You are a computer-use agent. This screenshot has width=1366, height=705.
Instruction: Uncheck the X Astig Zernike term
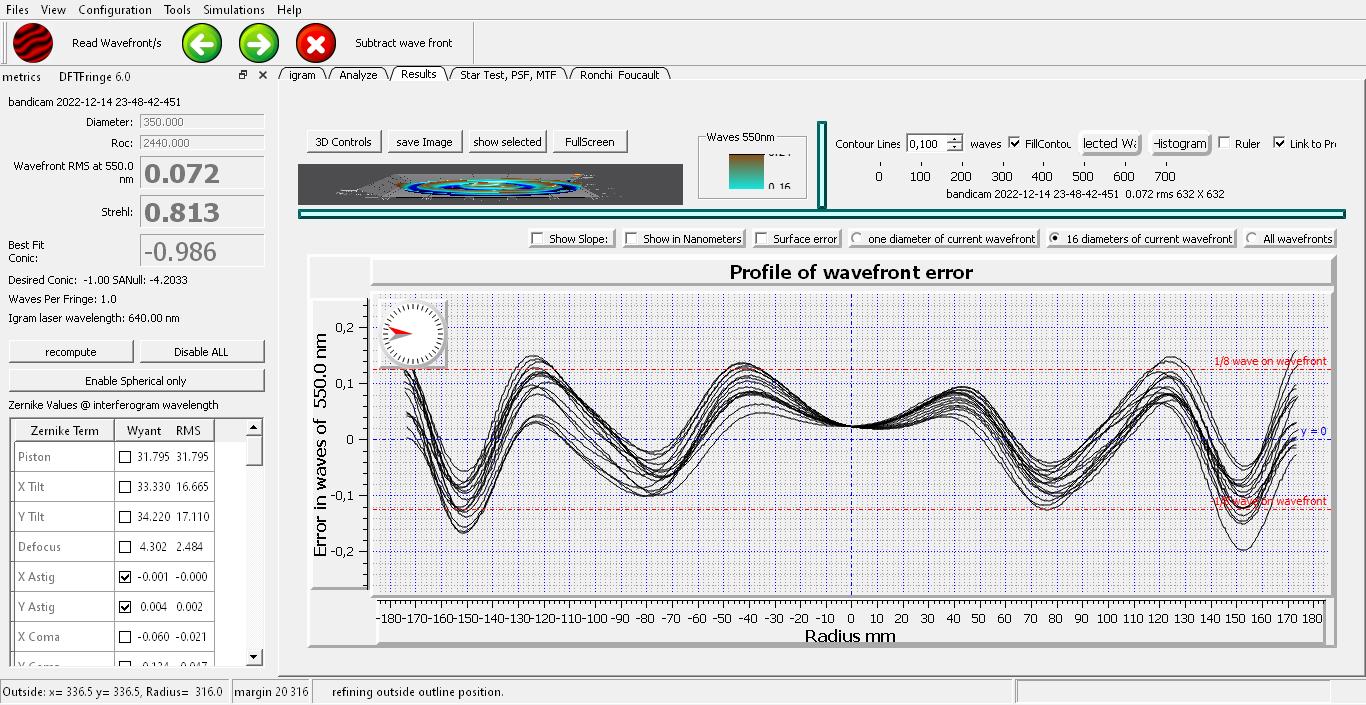pos(125,577)
